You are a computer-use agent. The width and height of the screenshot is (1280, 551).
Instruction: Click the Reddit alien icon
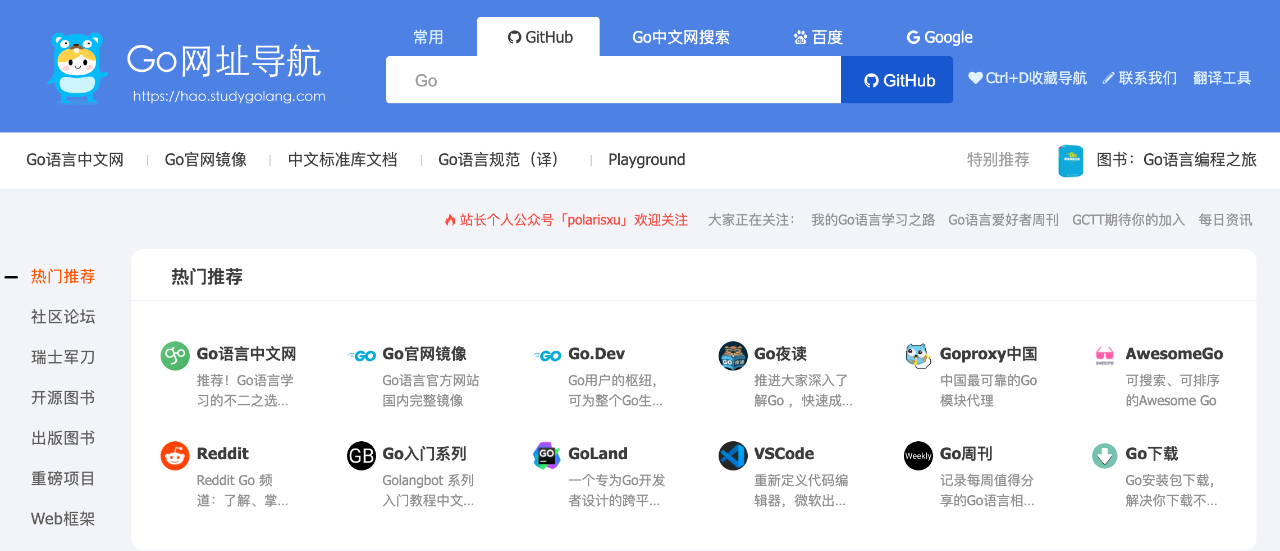point(175,455)
